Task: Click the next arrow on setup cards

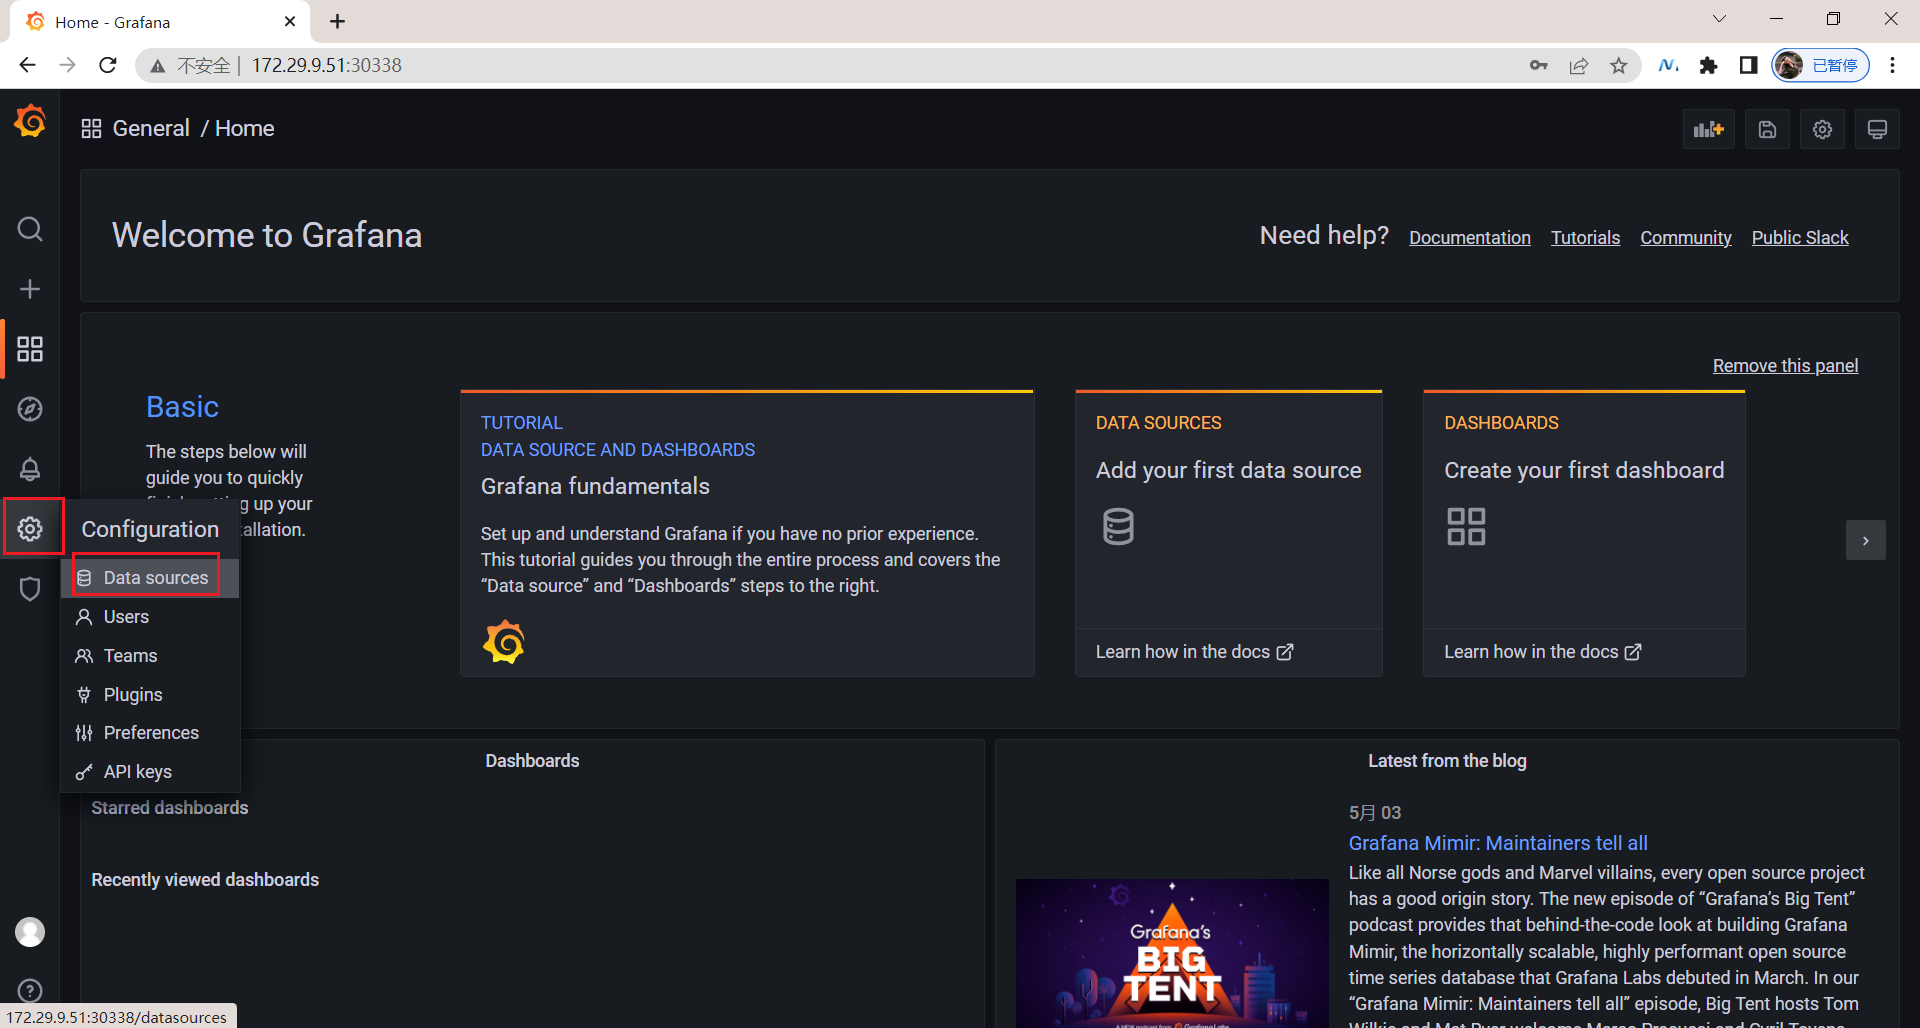Action: click(1865, 540)
